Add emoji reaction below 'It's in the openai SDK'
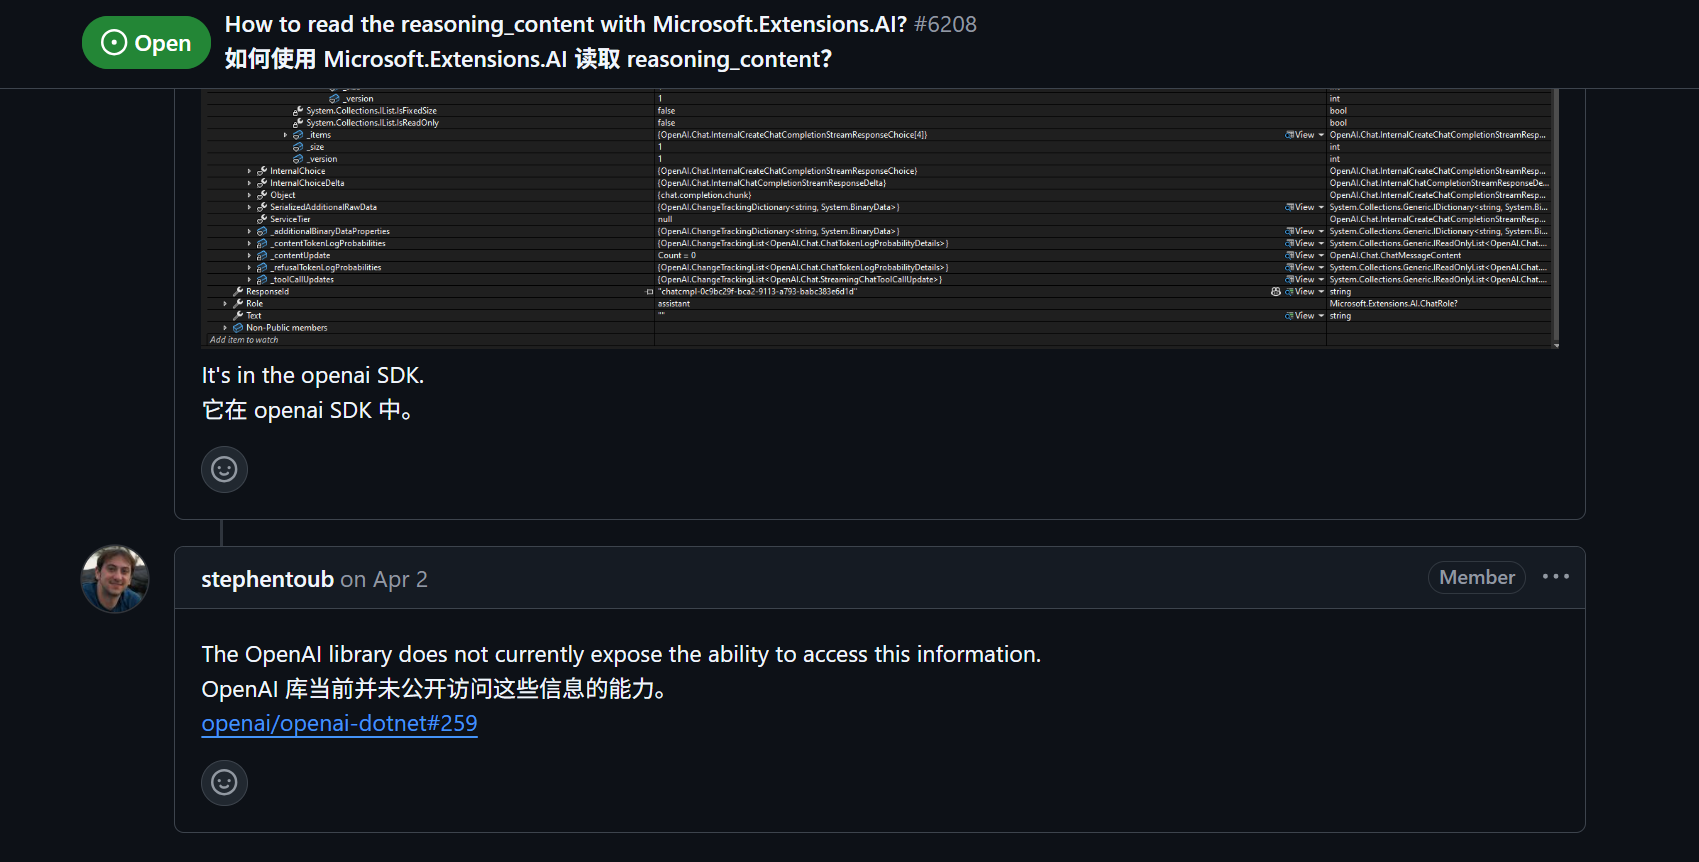Image resolution: width=1699 pixels, height=862 pixels. [224, 469]
